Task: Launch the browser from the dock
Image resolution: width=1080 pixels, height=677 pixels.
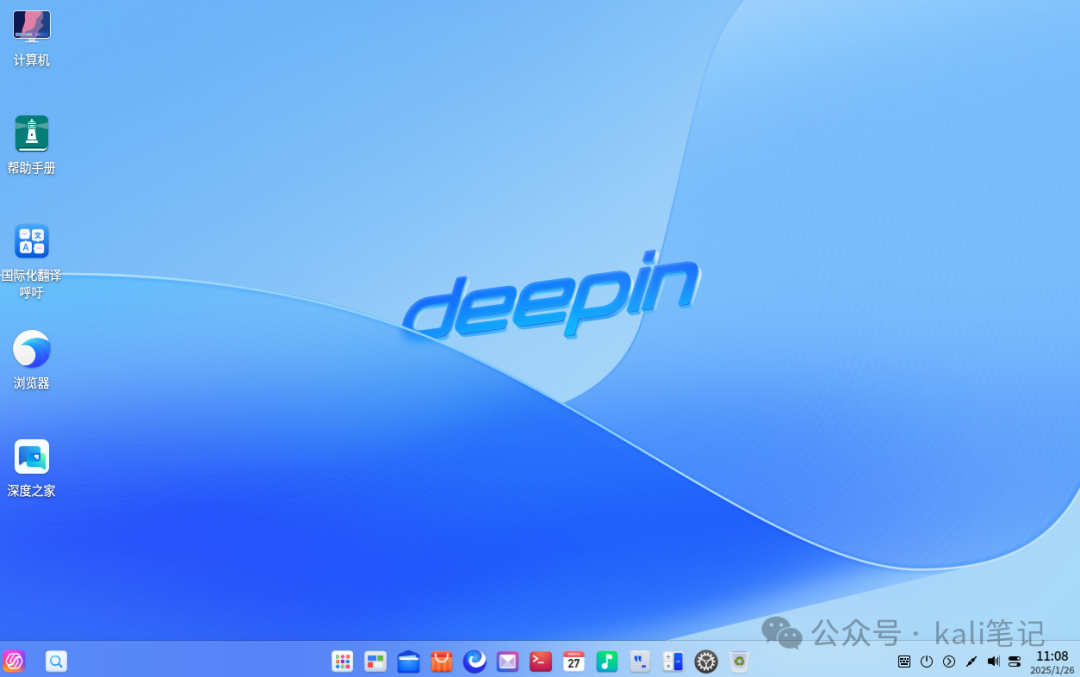Action: (475, 661)
